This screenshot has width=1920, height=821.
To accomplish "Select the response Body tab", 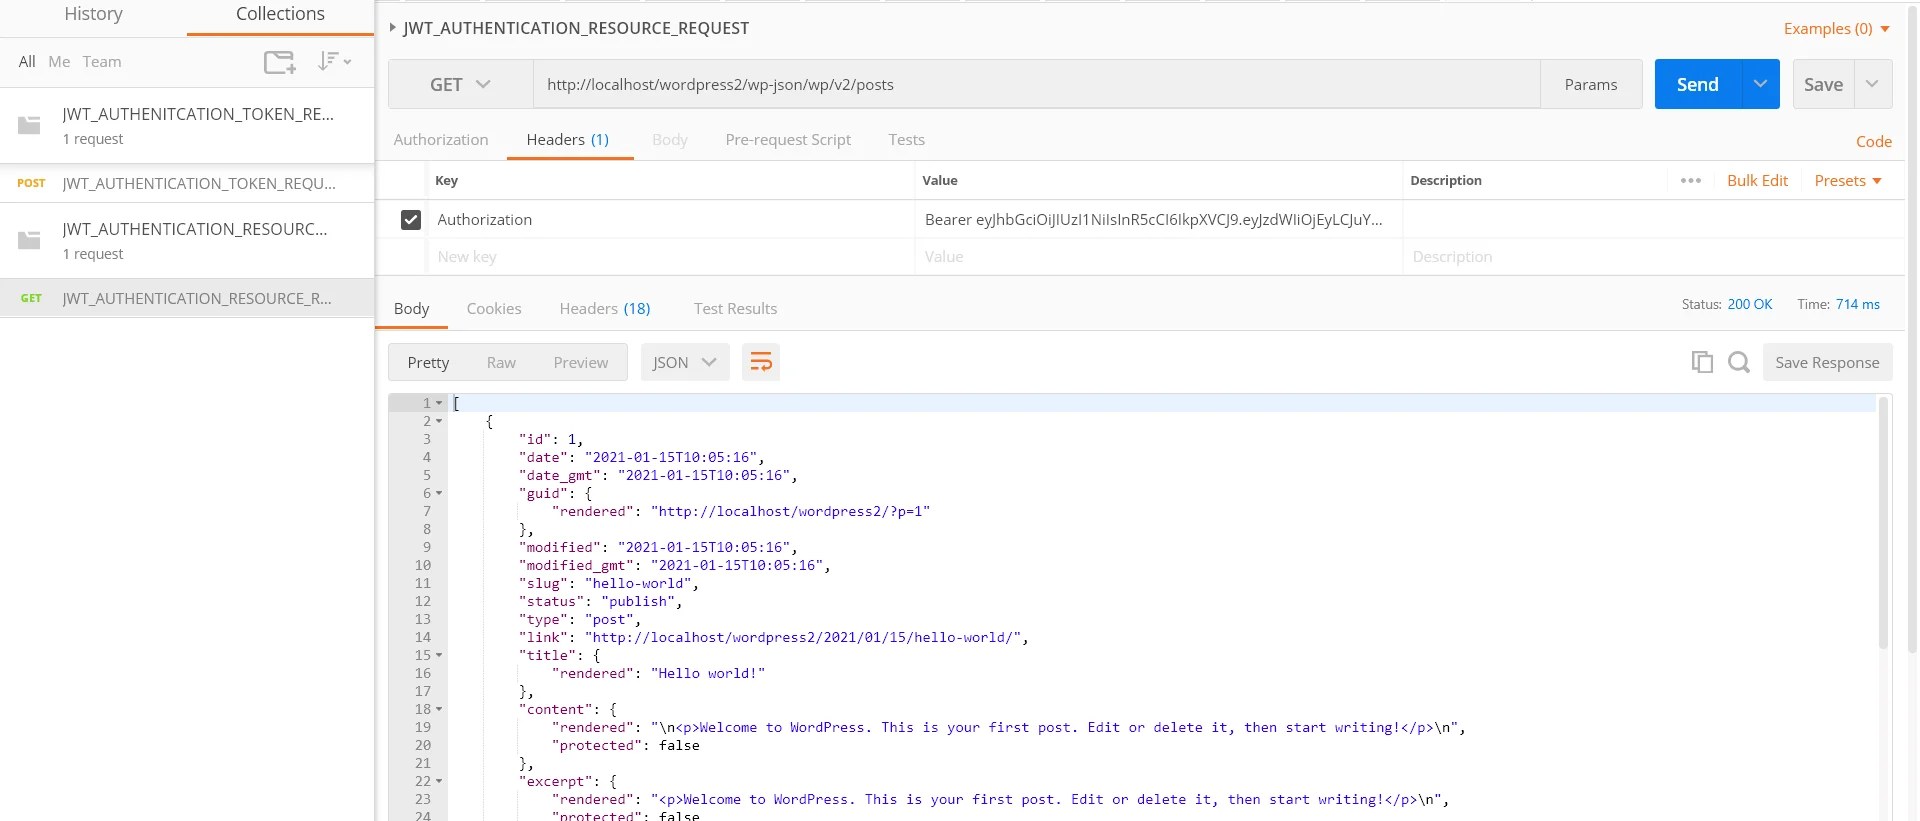I will point(411,309).
